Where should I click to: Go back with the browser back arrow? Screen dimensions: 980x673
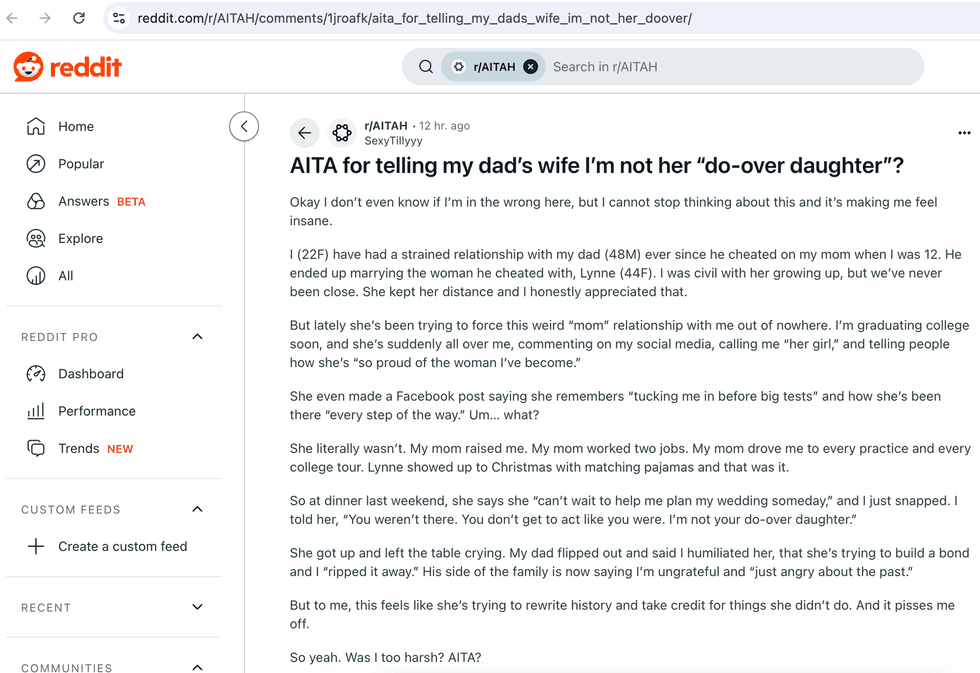12,18
